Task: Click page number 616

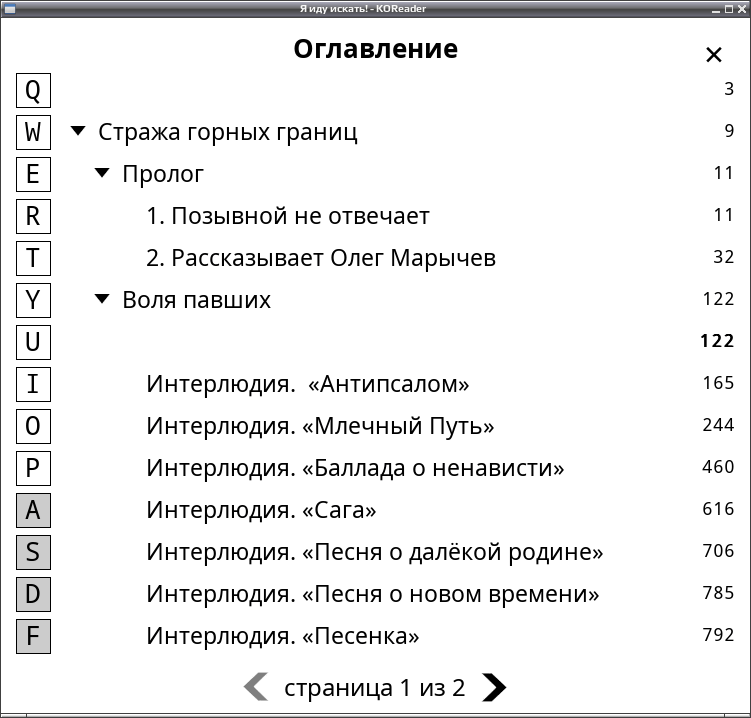Action: click(x=718, y=509)
